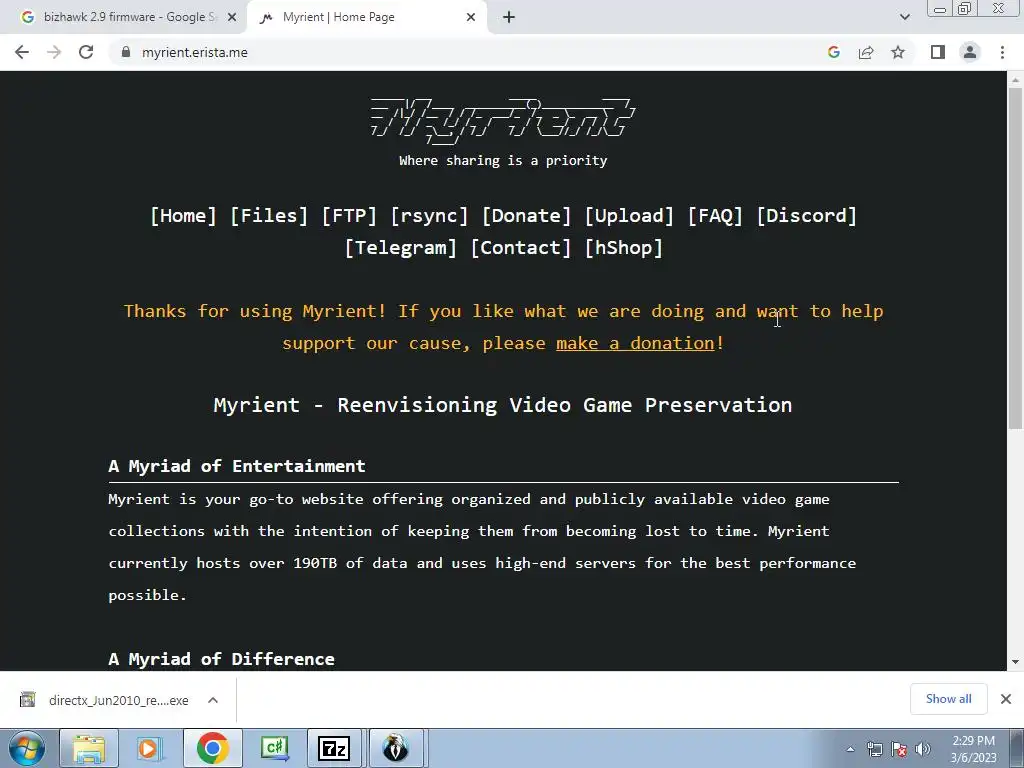
Task: Click the 'A Myriad of Entertainment' heading
Action: coord(237,466)
